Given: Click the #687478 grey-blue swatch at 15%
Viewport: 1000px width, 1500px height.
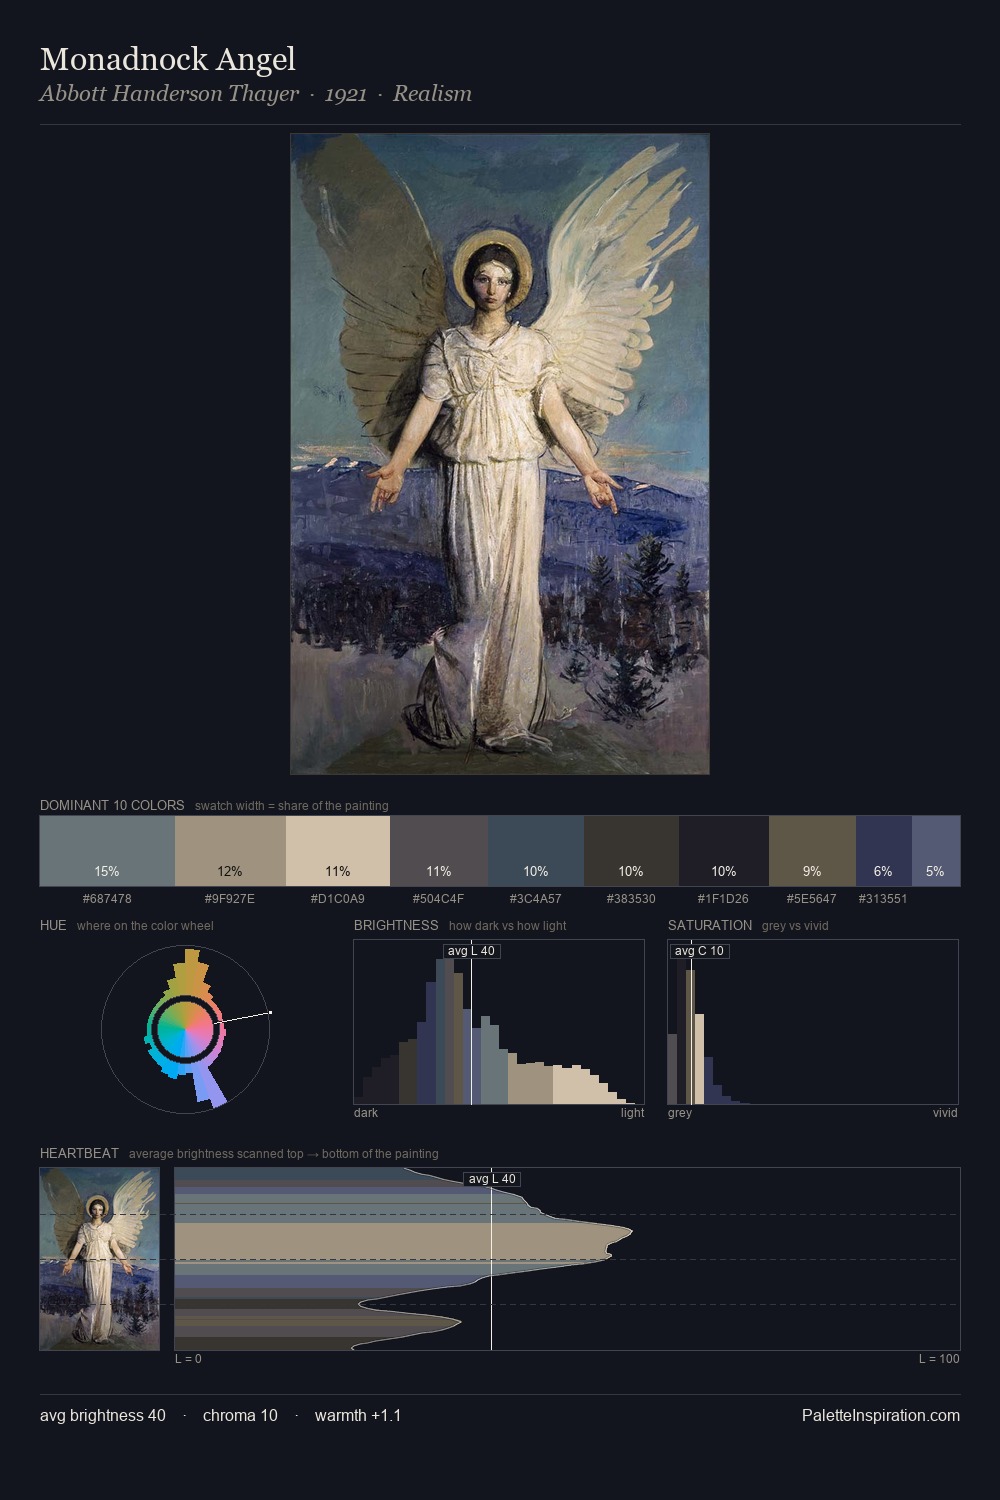Looking at the screenshot, I should [107, 851].
